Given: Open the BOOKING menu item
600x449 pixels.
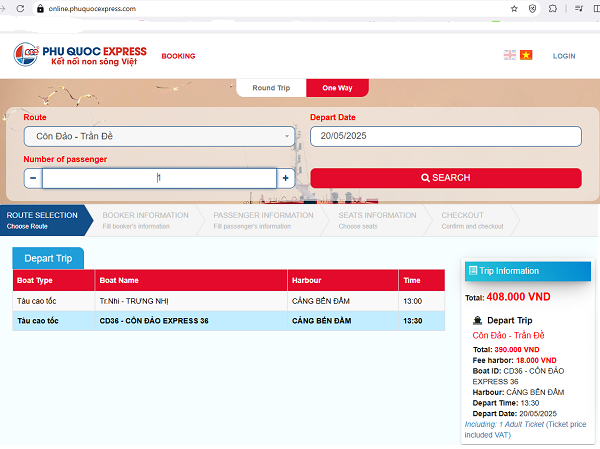Looking at the screenshot, I should click(178, 56).
